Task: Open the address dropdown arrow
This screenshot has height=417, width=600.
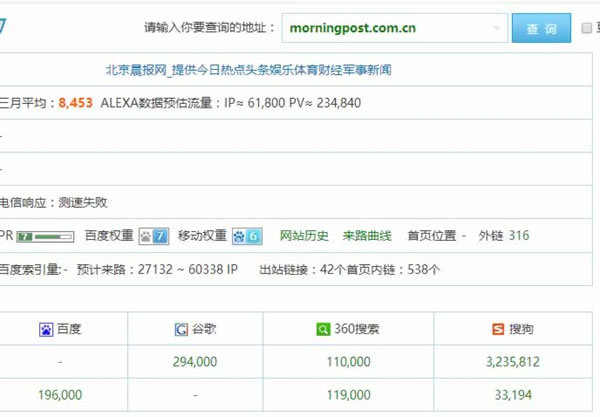Action: (496, 28)
